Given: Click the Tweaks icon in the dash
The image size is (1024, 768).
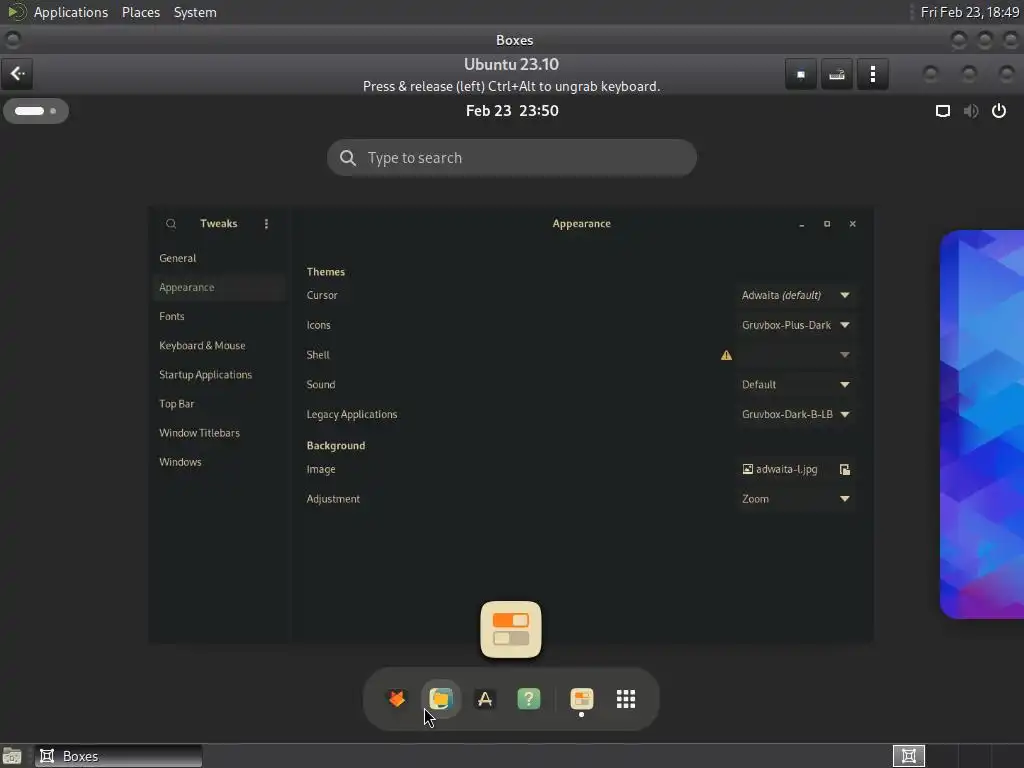Looking at the screenshot, I should click(x=582, y=699).
